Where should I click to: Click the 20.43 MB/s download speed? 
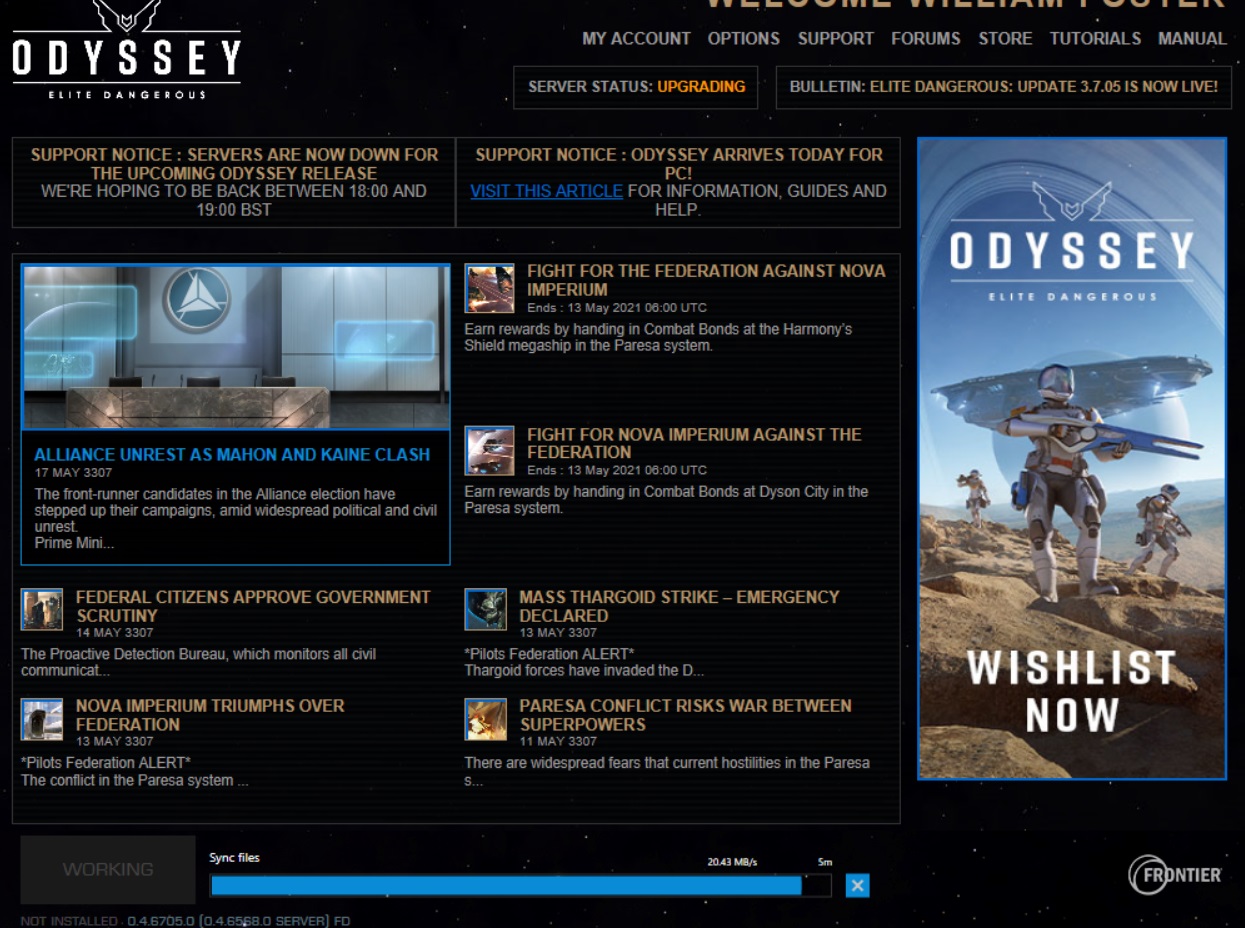pyautogui.click(x=732, y=862)
